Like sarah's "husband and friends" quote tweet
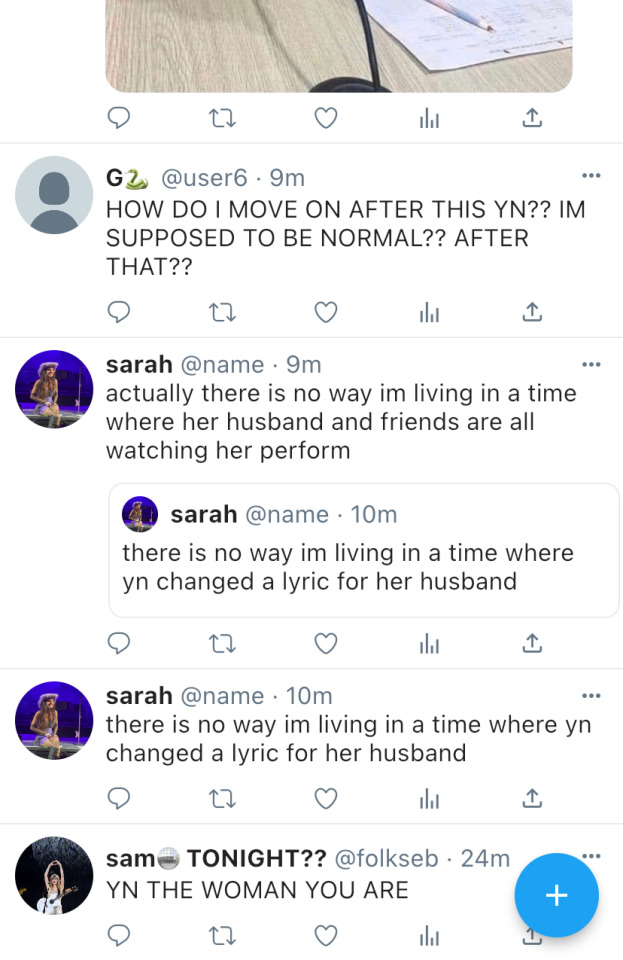 (326, 643)
